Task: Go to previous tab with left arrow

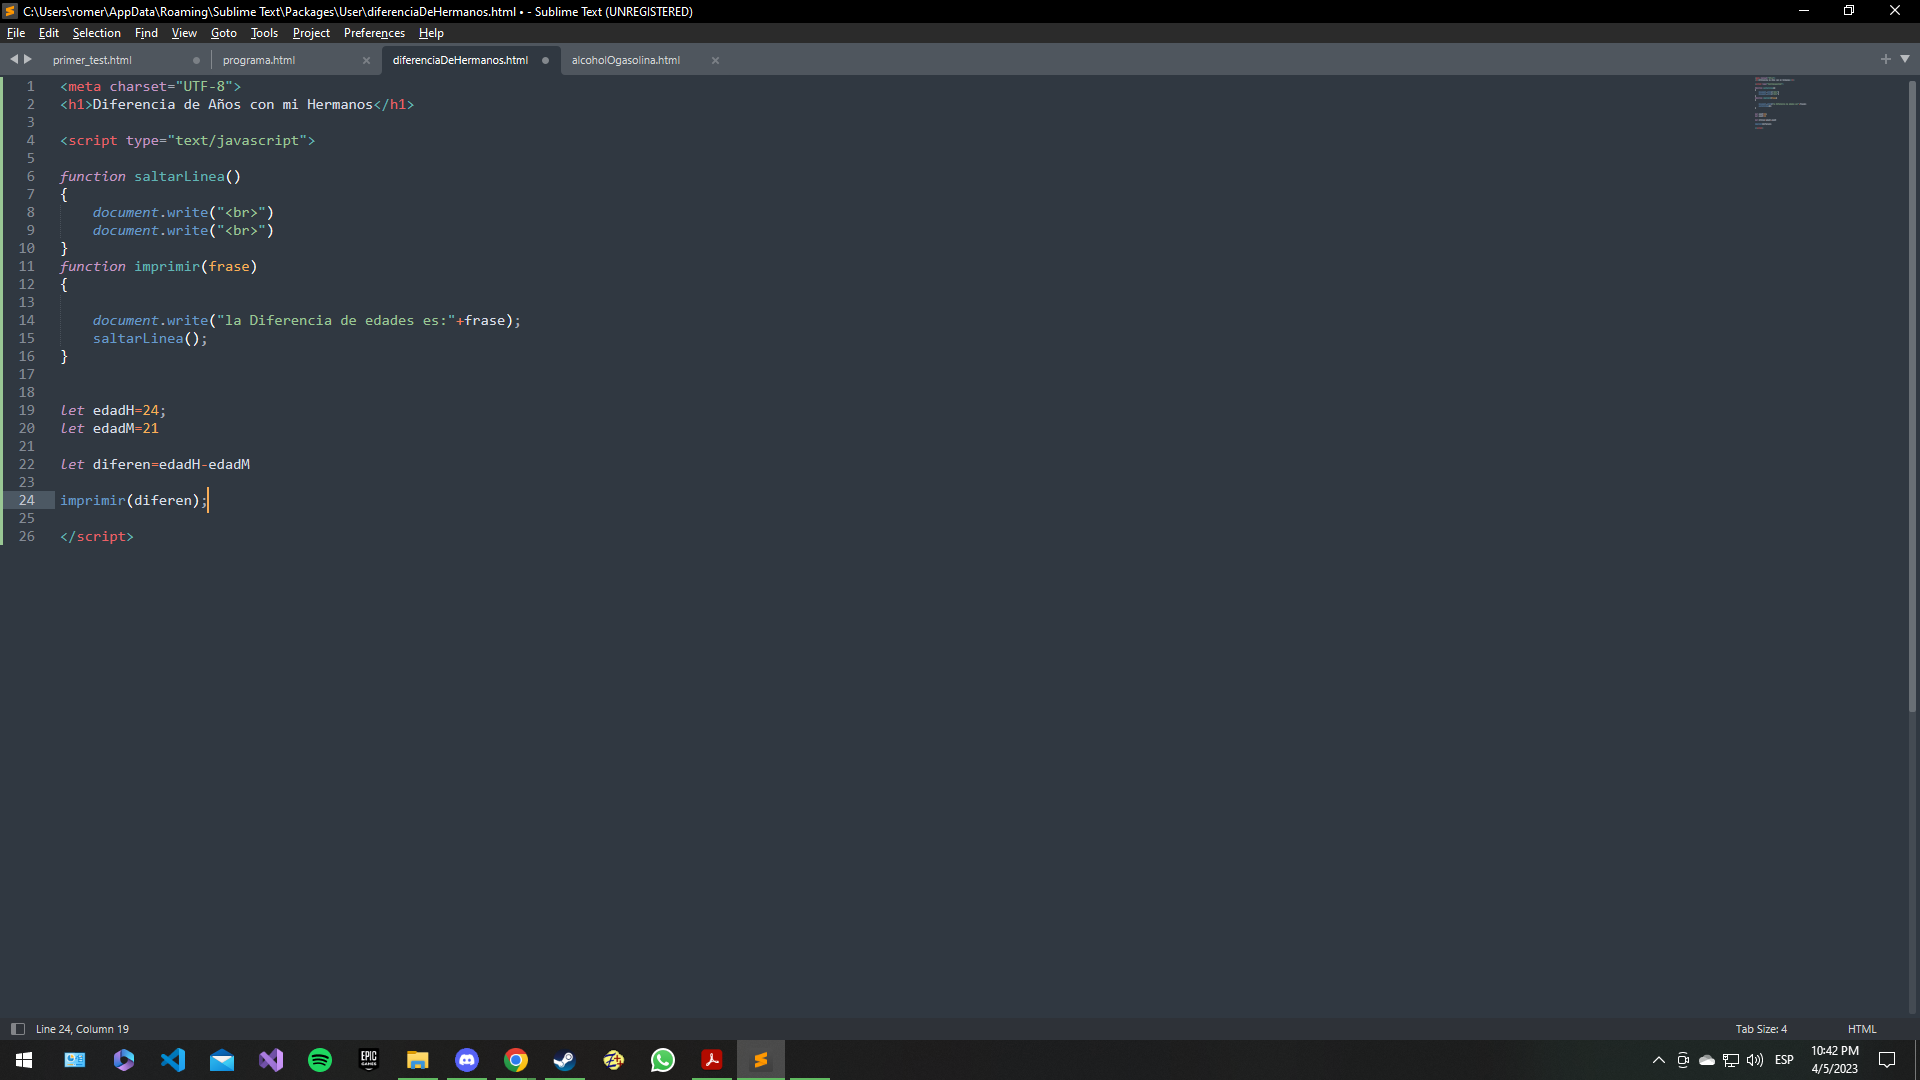Action: pyautogui.click(x=14, y=59)
